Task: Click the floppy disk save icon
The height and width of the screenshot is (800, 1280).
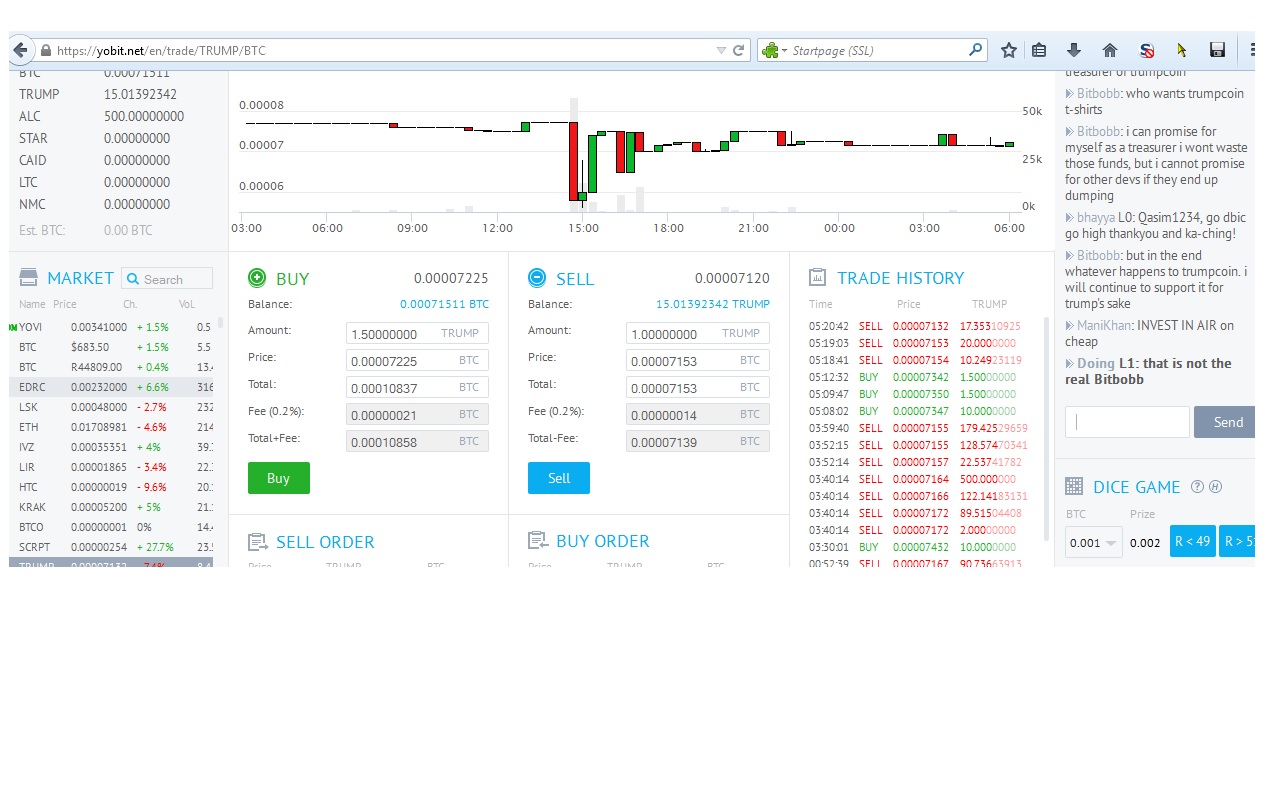Action: (1217, 50)
